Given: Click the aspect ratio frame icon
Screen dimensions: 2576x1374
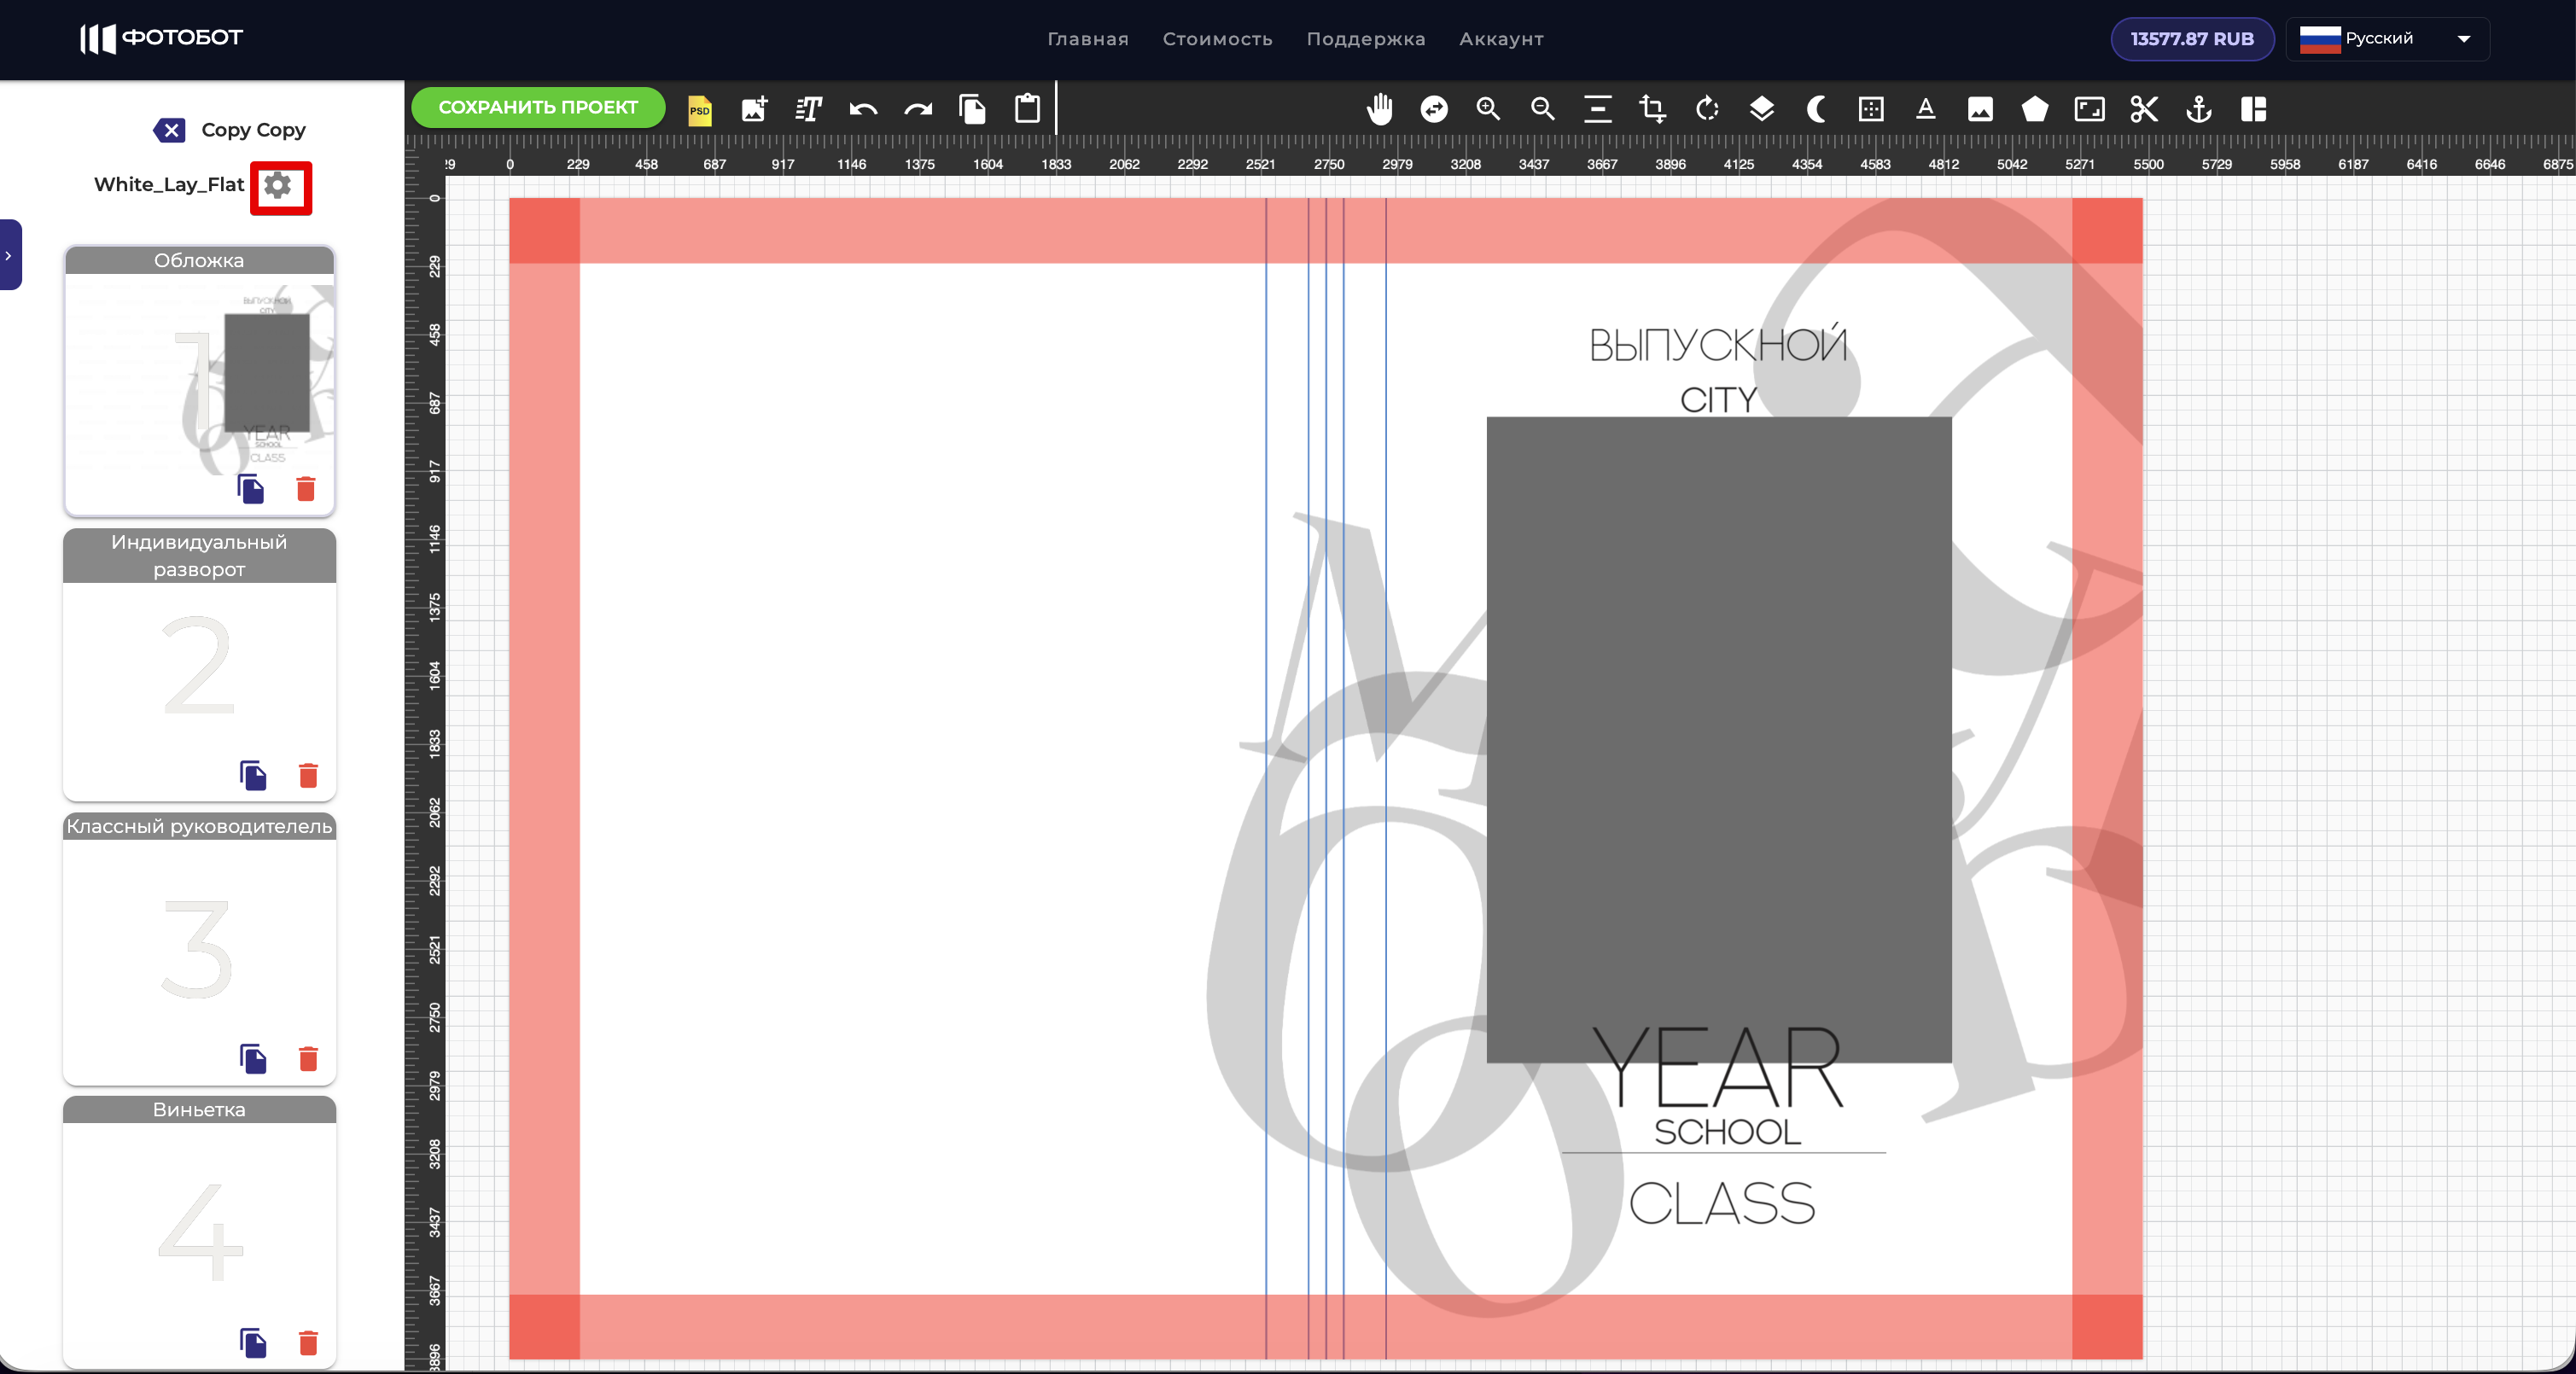Looking at the screenshot, I should (x=2090, y=109).
